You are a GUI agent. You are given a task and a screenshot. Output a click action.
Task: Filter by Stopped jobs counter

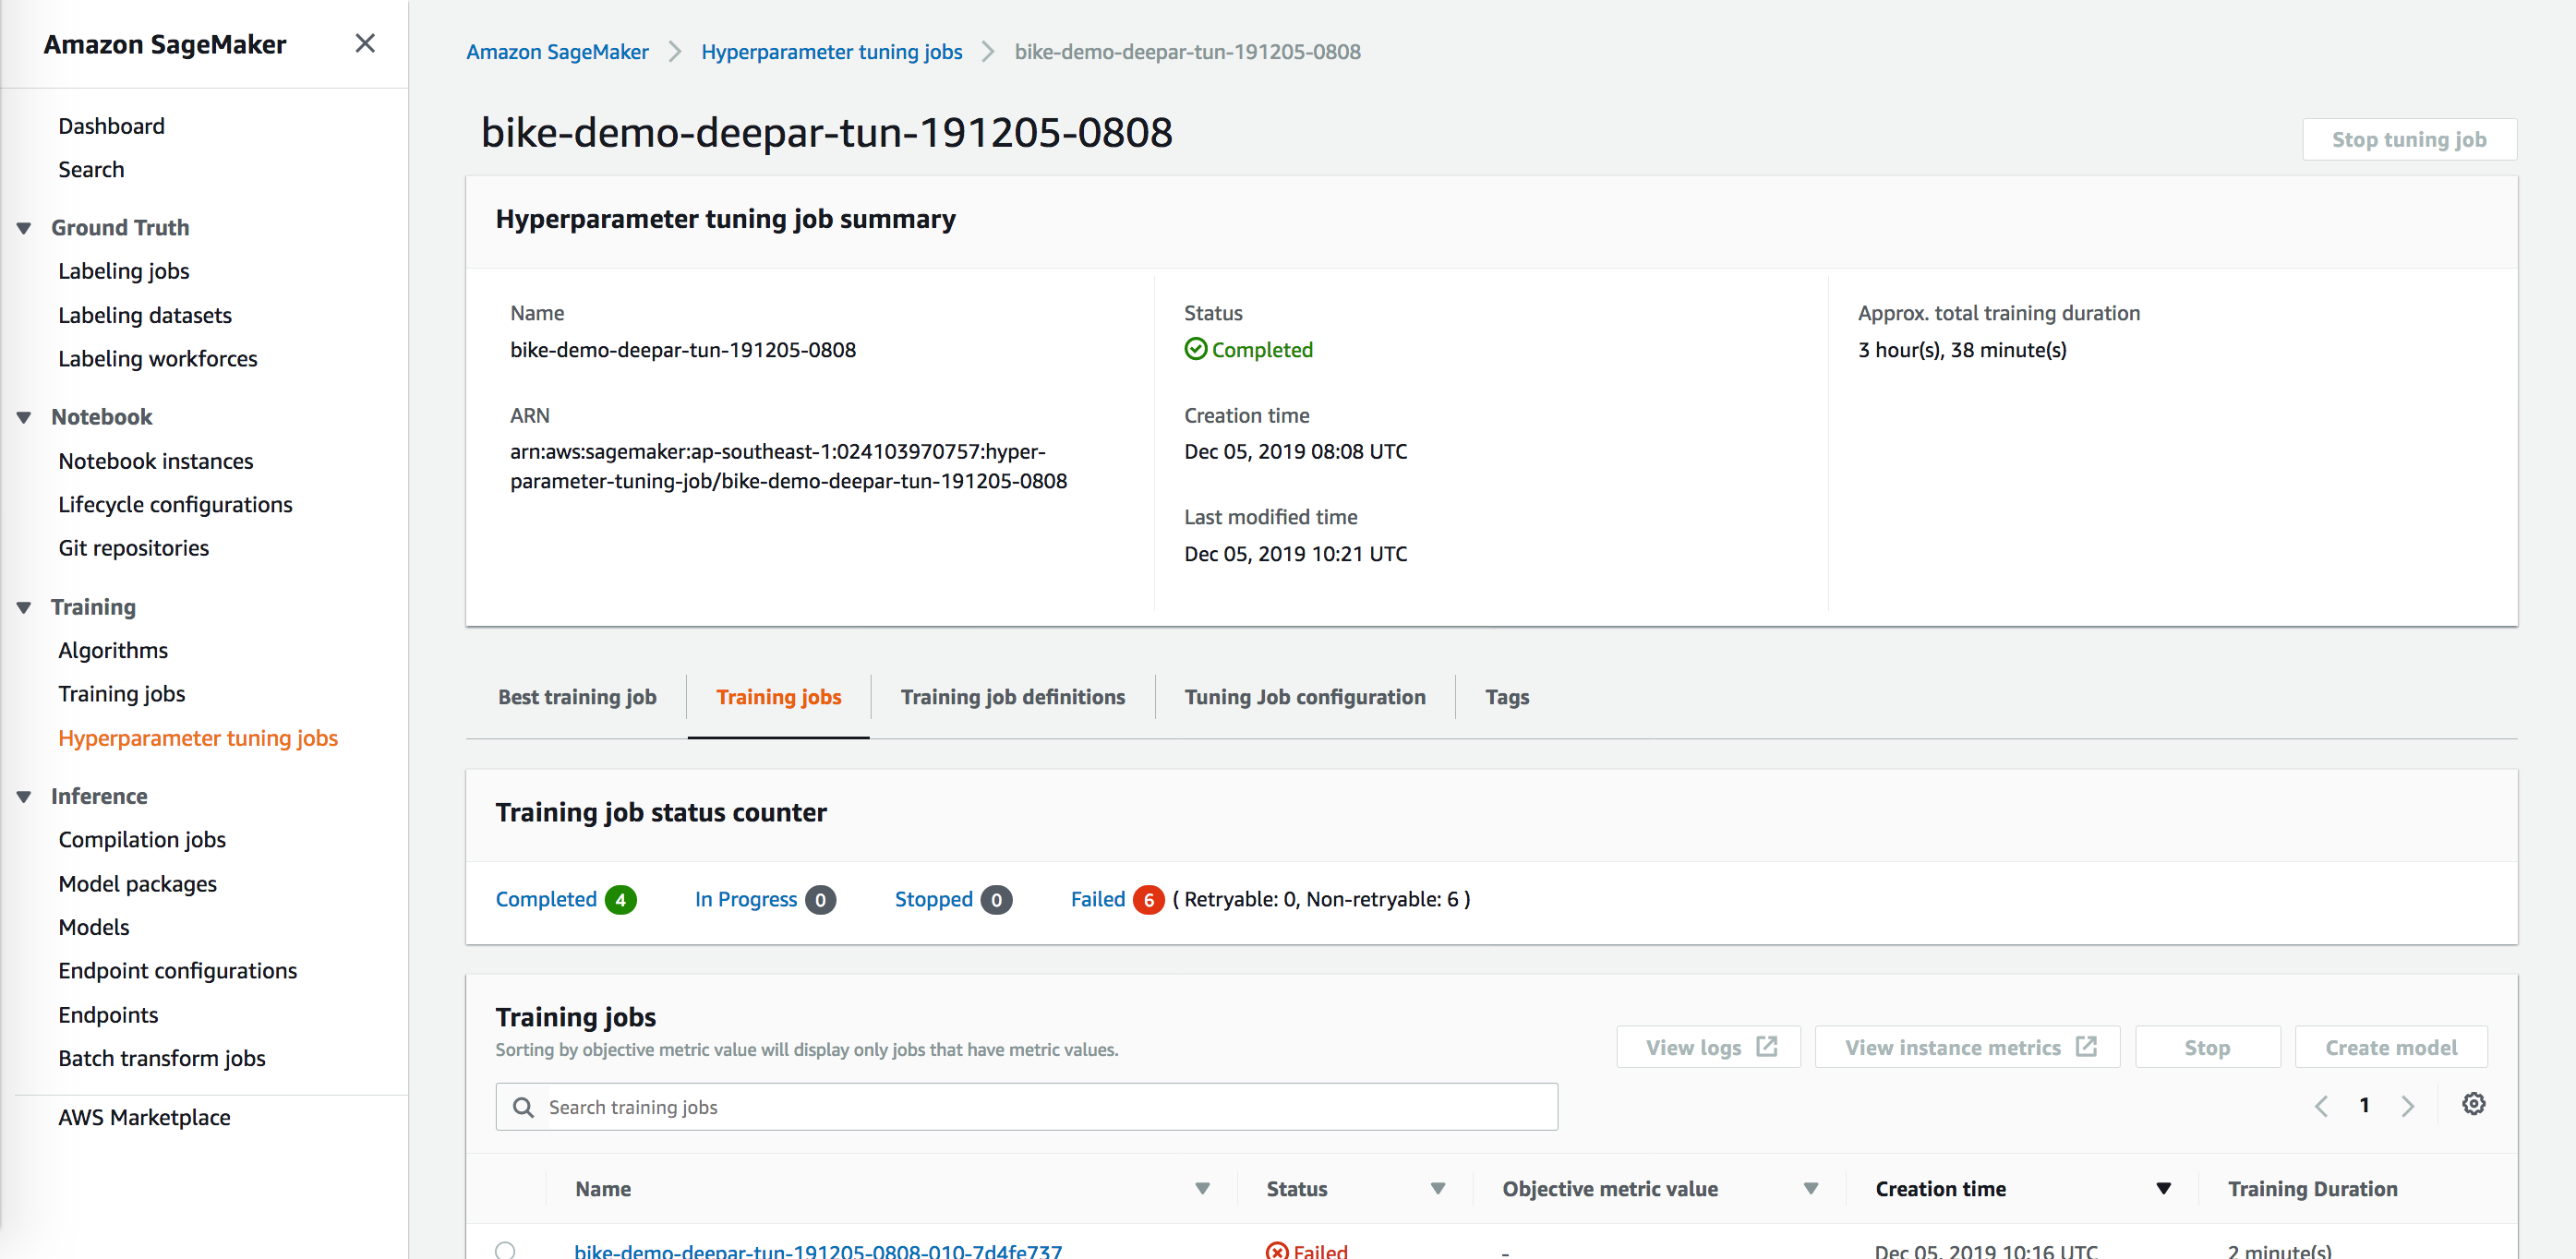point(953,899)
